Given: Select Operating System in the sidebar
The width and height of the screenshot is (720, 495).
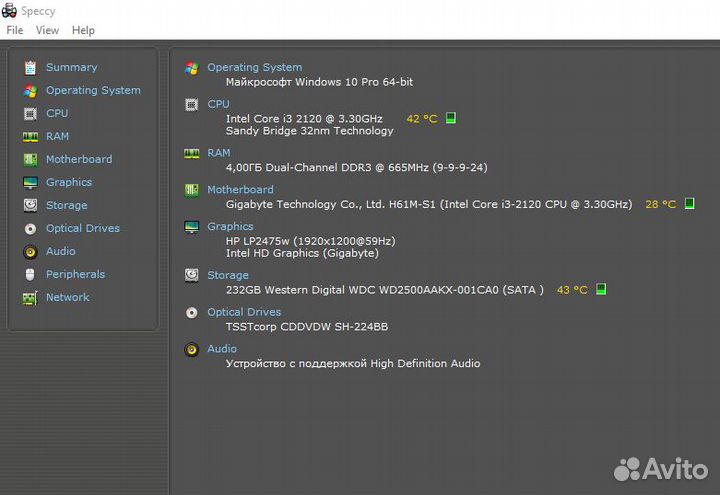Looking at the screenshot, I should click(x=93, y=90).
